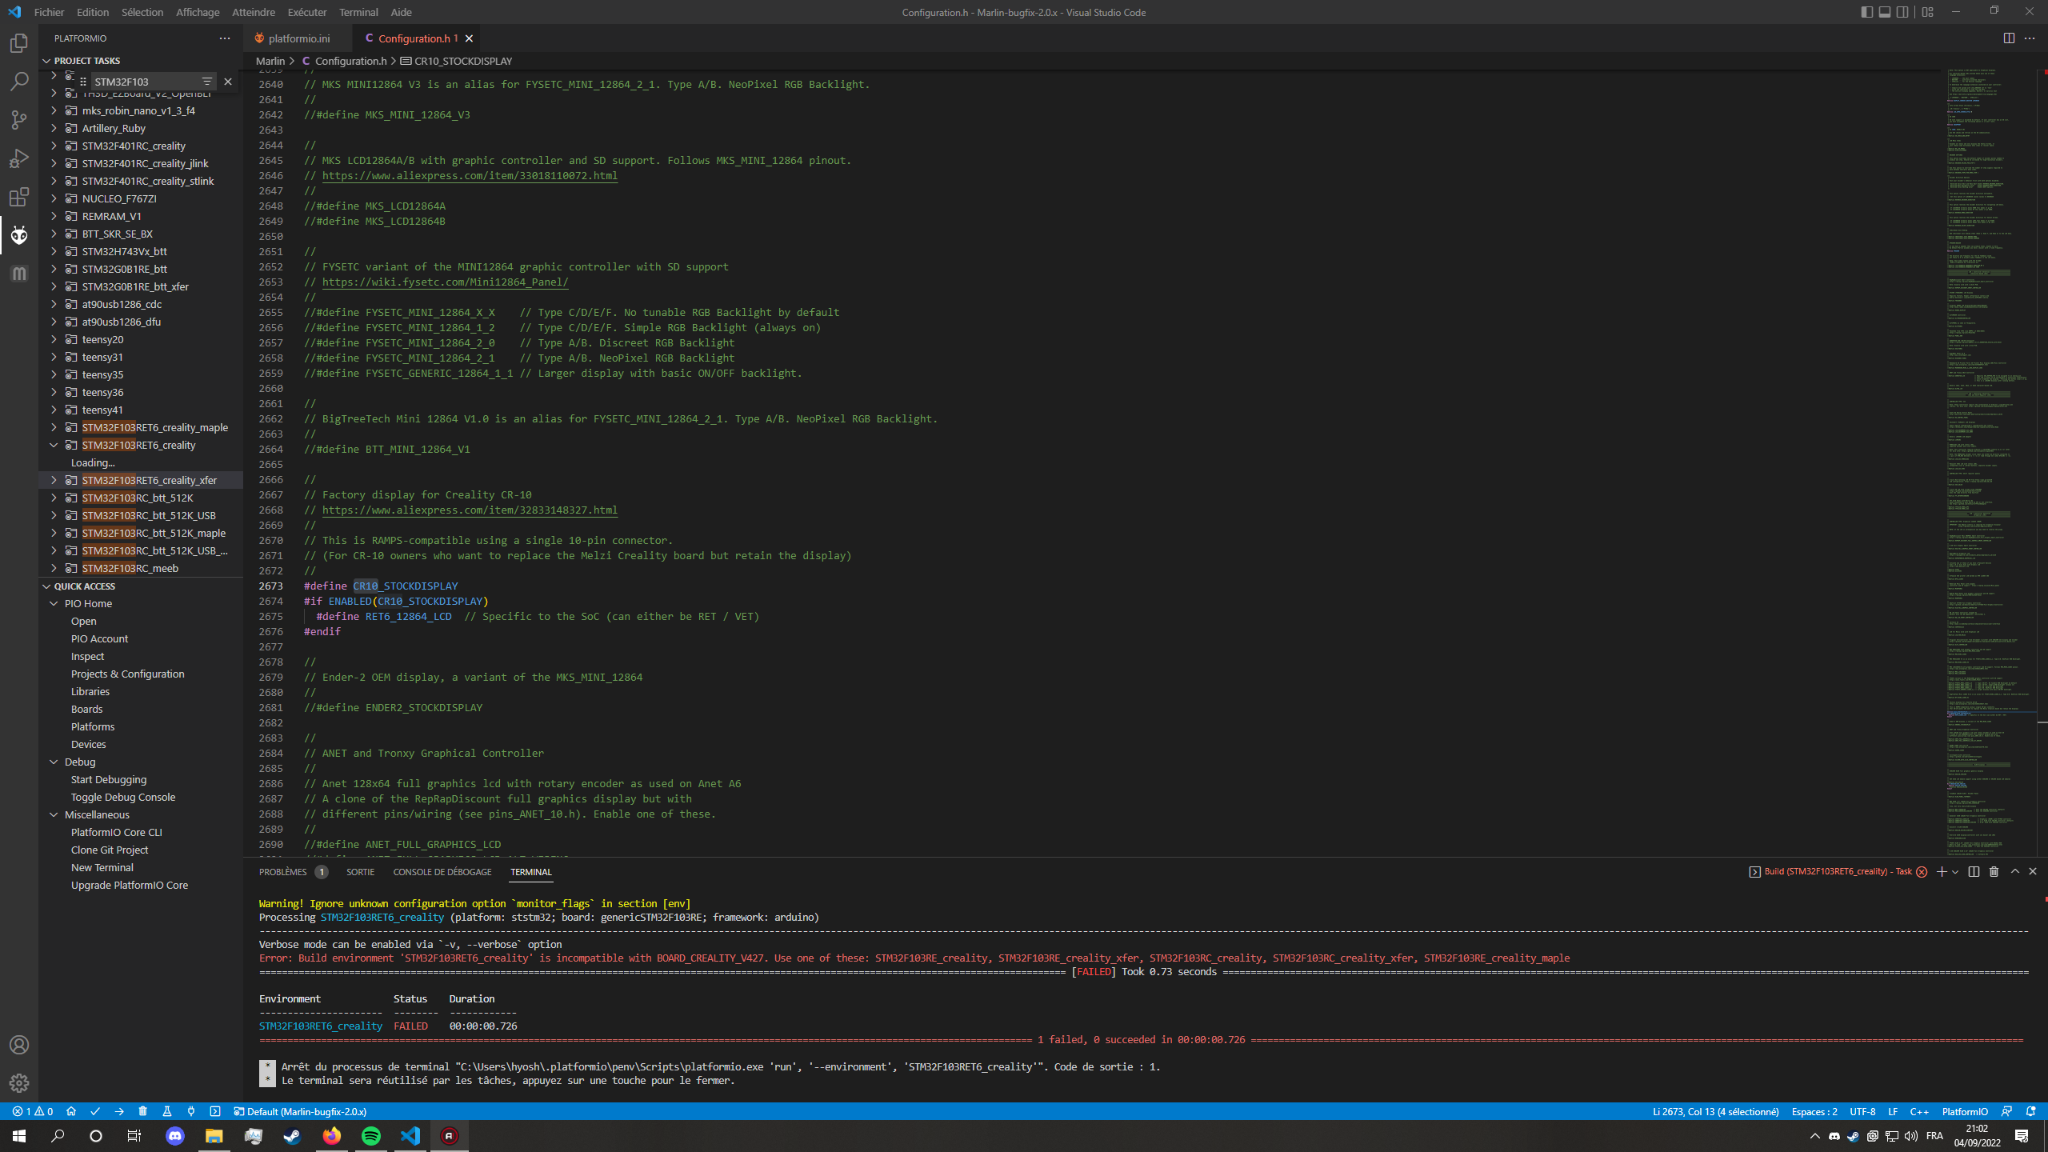Select the PlatformIO alien icon
2048x1152 pixels.
19,235
